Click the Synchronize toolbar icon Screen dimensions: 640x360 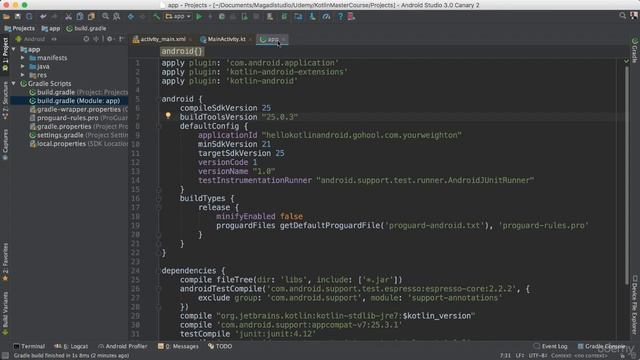tap(29, 17)
